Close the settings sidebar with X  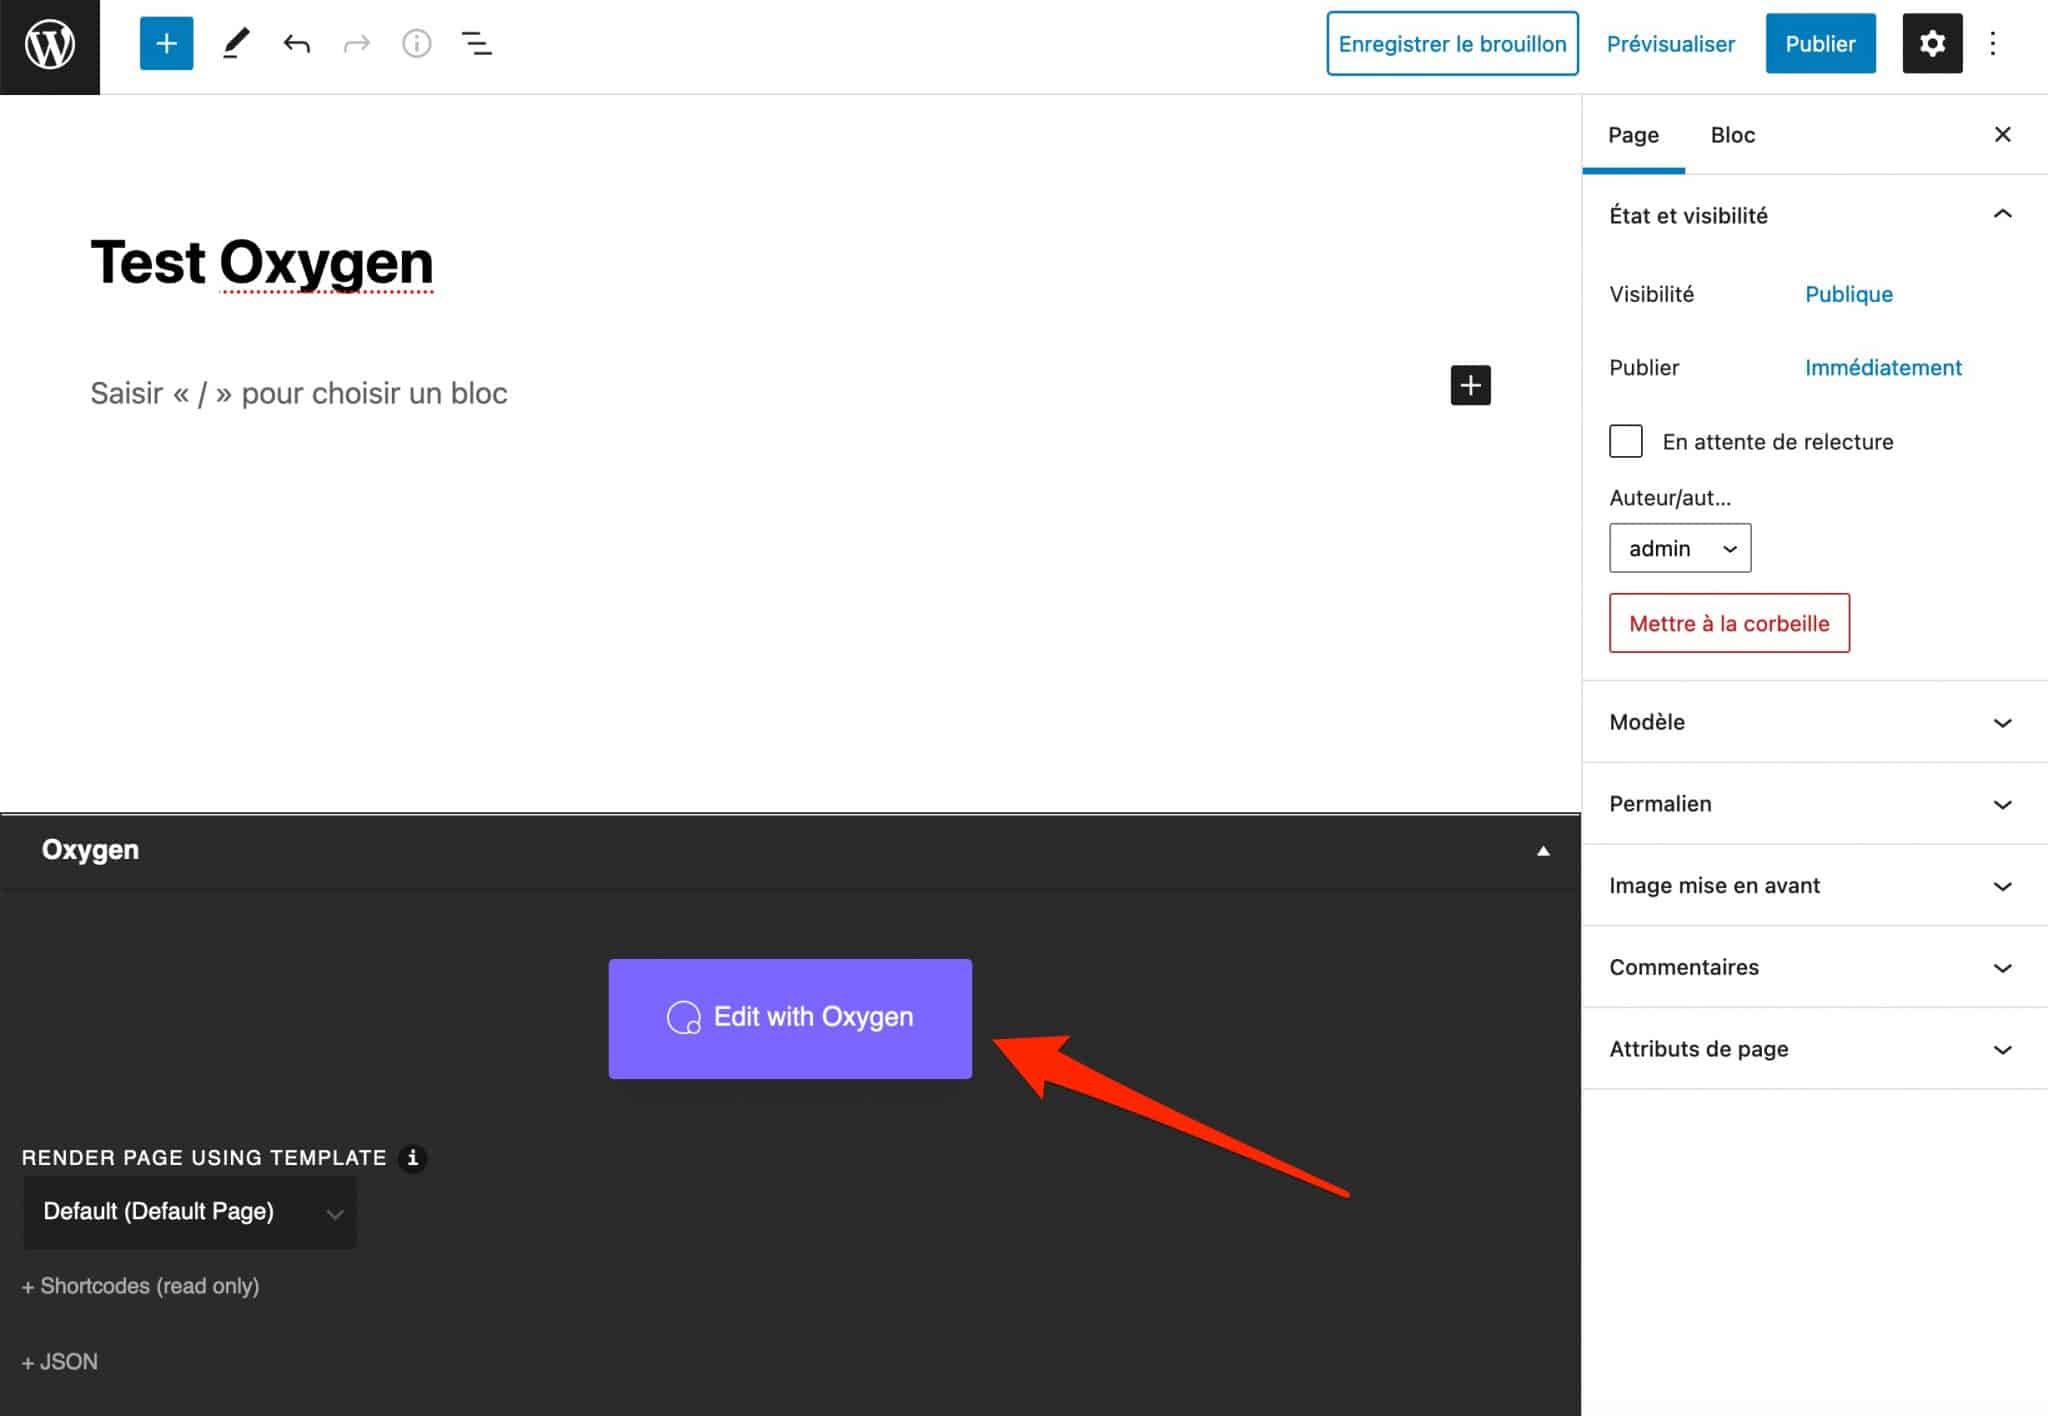coord(2002,134)
